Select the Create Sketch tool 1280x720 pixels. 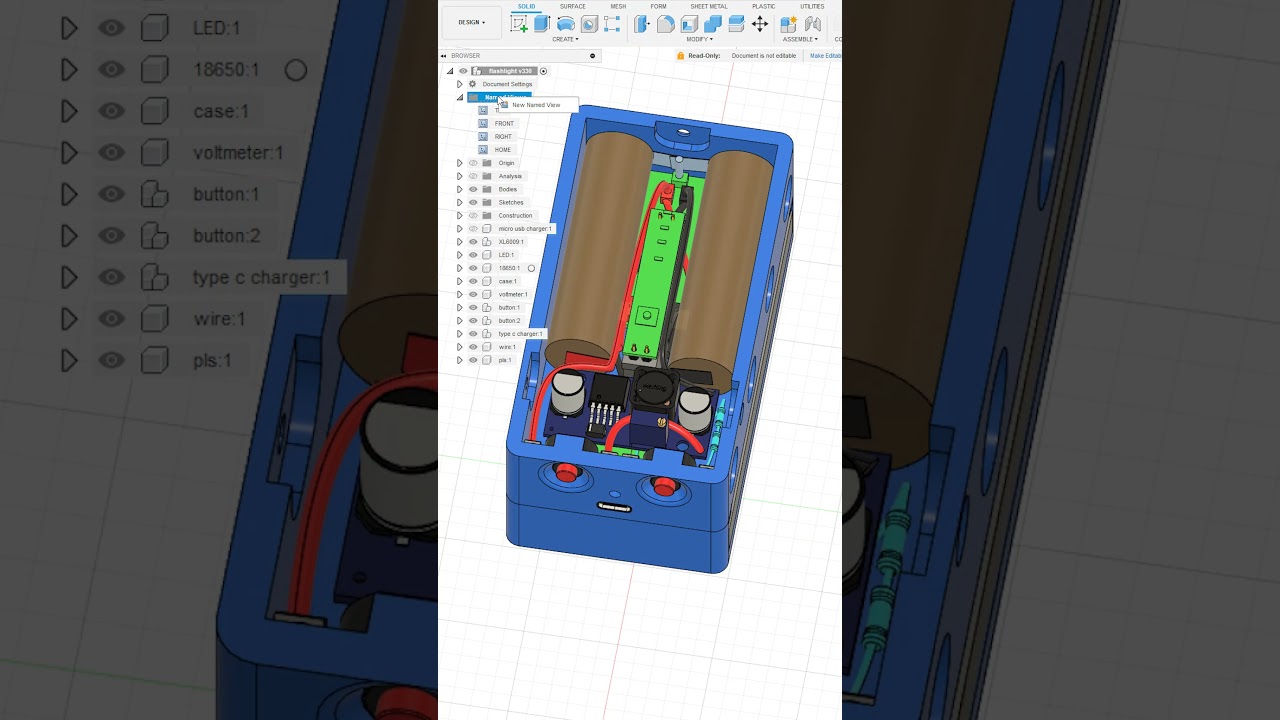coord(519,24)
